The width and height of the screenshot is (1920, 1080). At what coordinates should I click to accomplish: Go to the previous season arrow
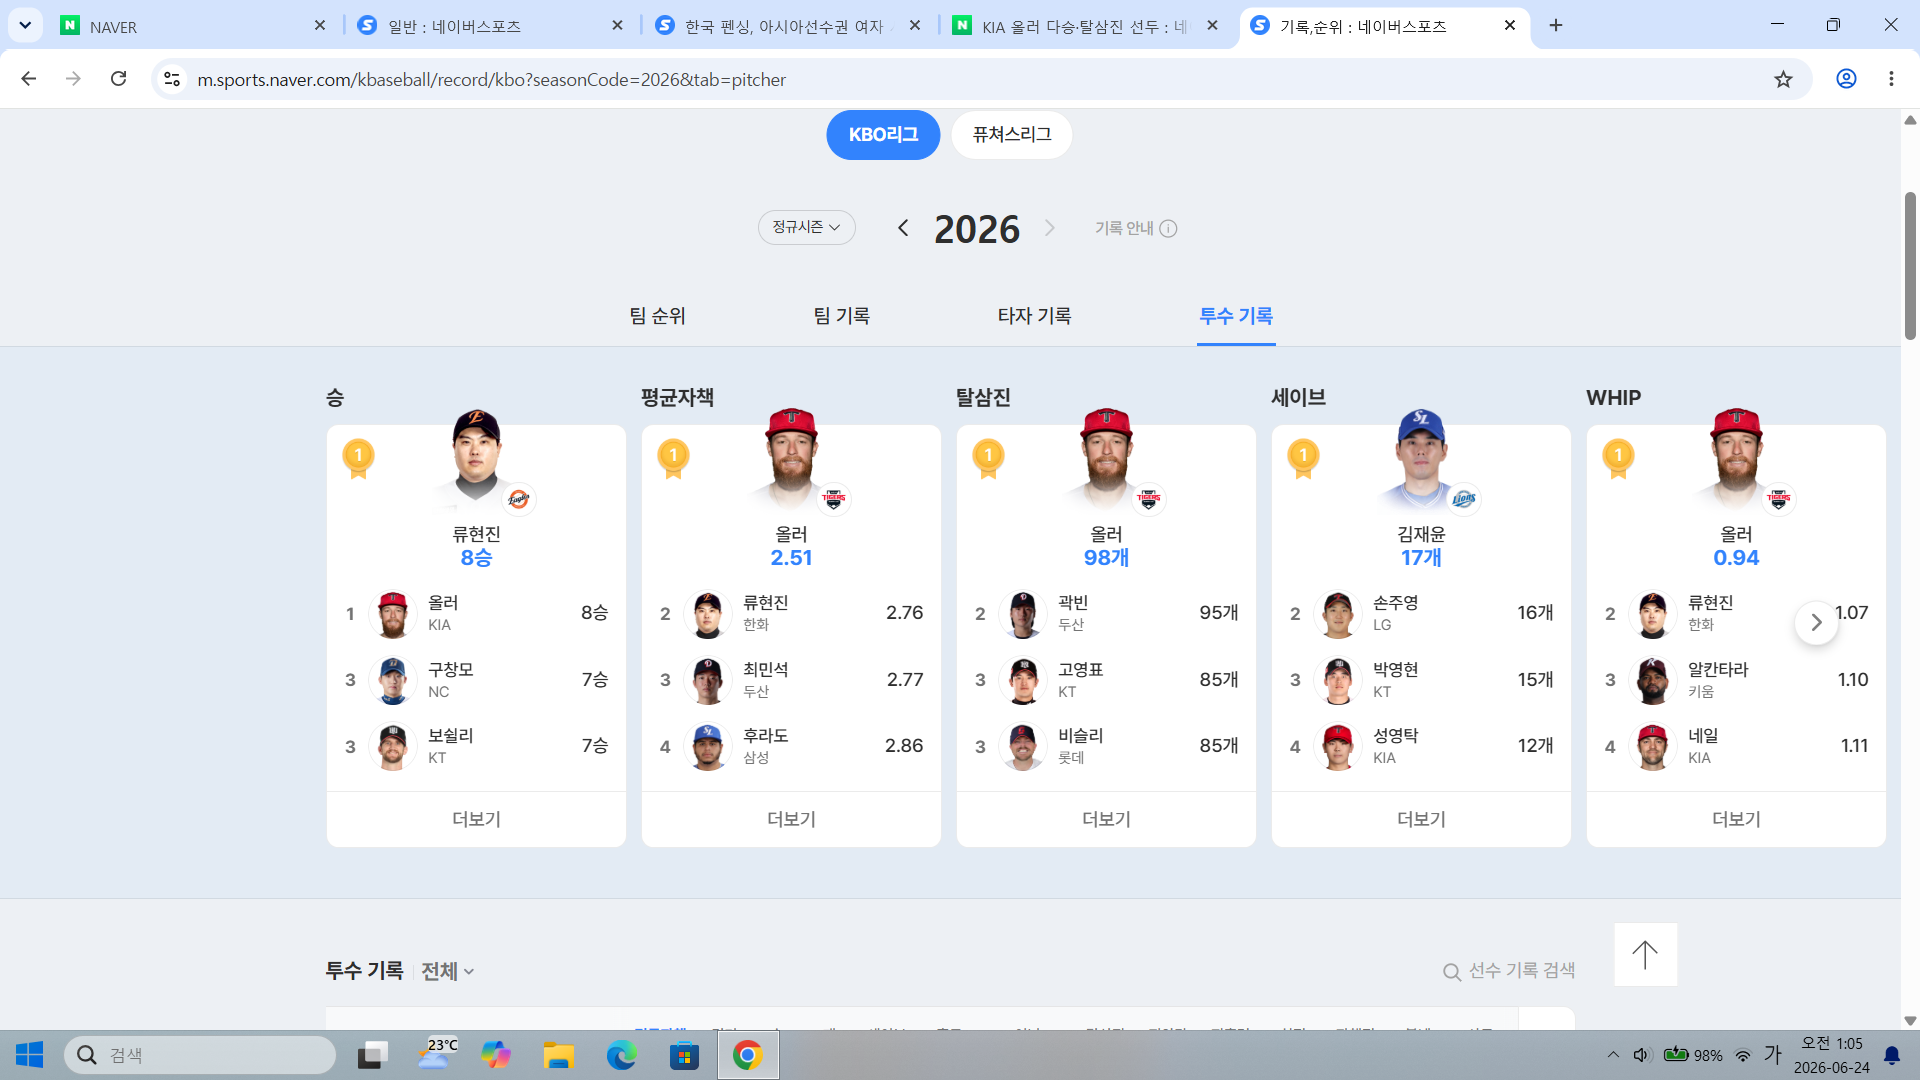click(x=903, y=228)
